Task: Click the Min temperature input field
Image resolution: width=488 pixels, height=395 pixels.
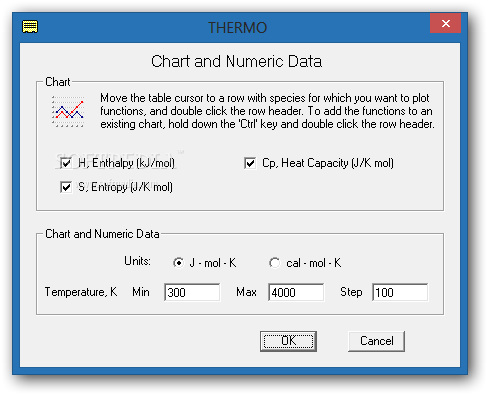Action: (x=192, y=292)
